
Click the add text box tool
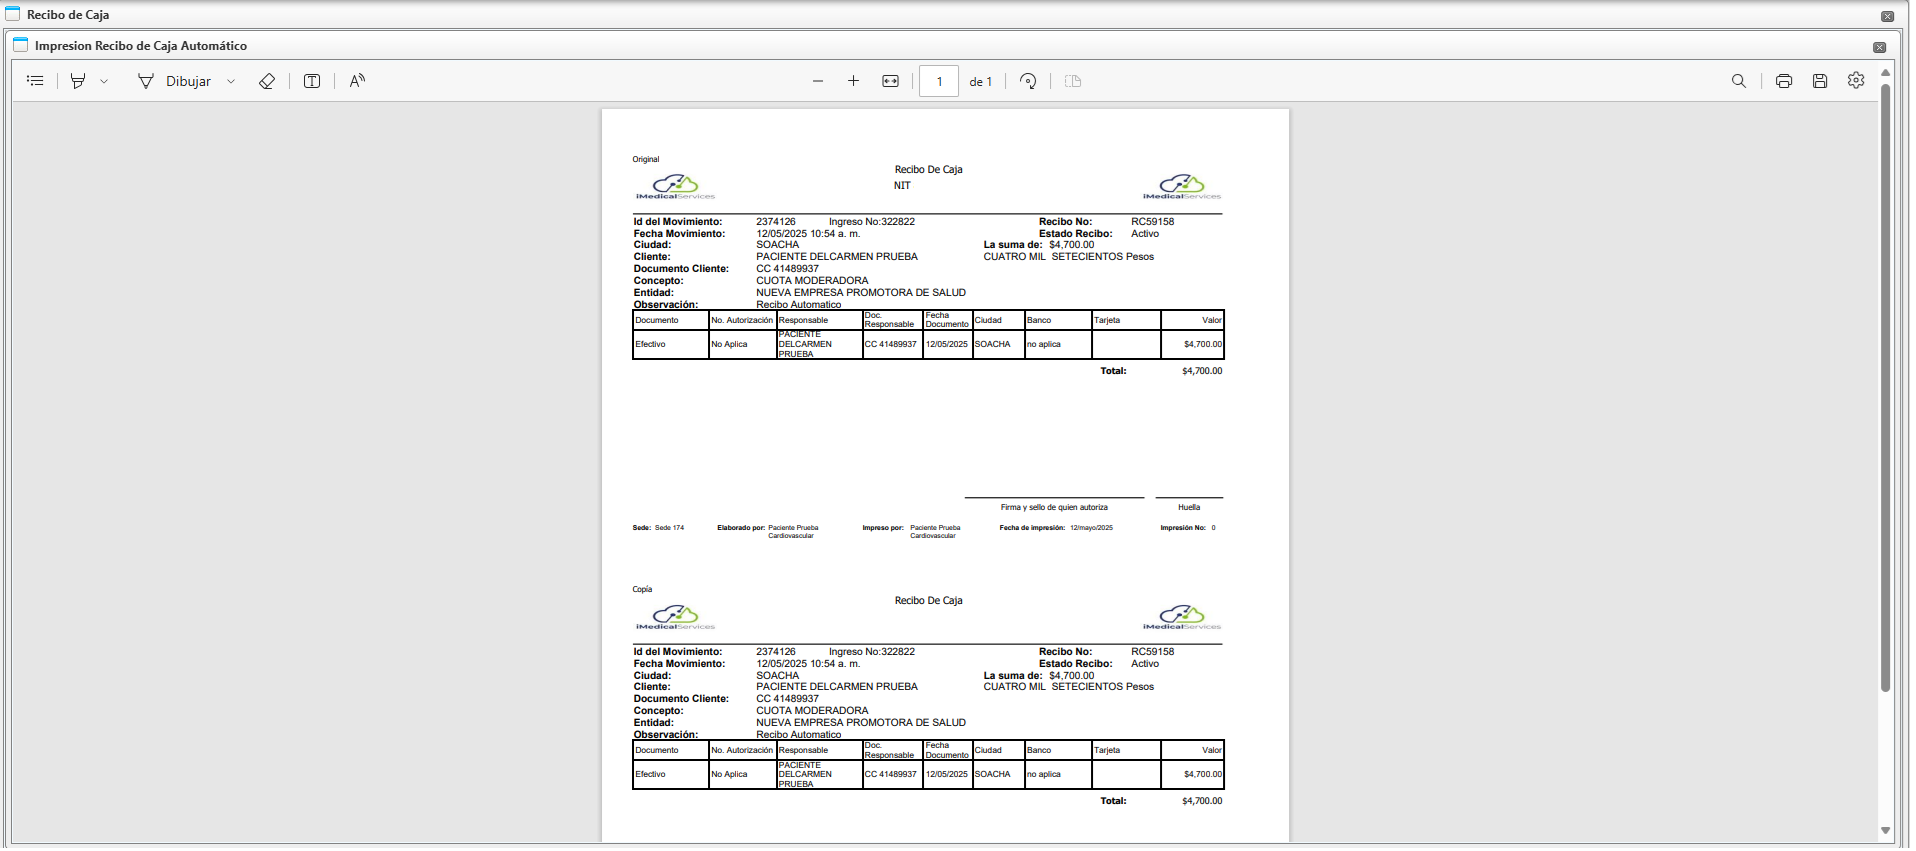pyautogui.click(x=312, y=81)
